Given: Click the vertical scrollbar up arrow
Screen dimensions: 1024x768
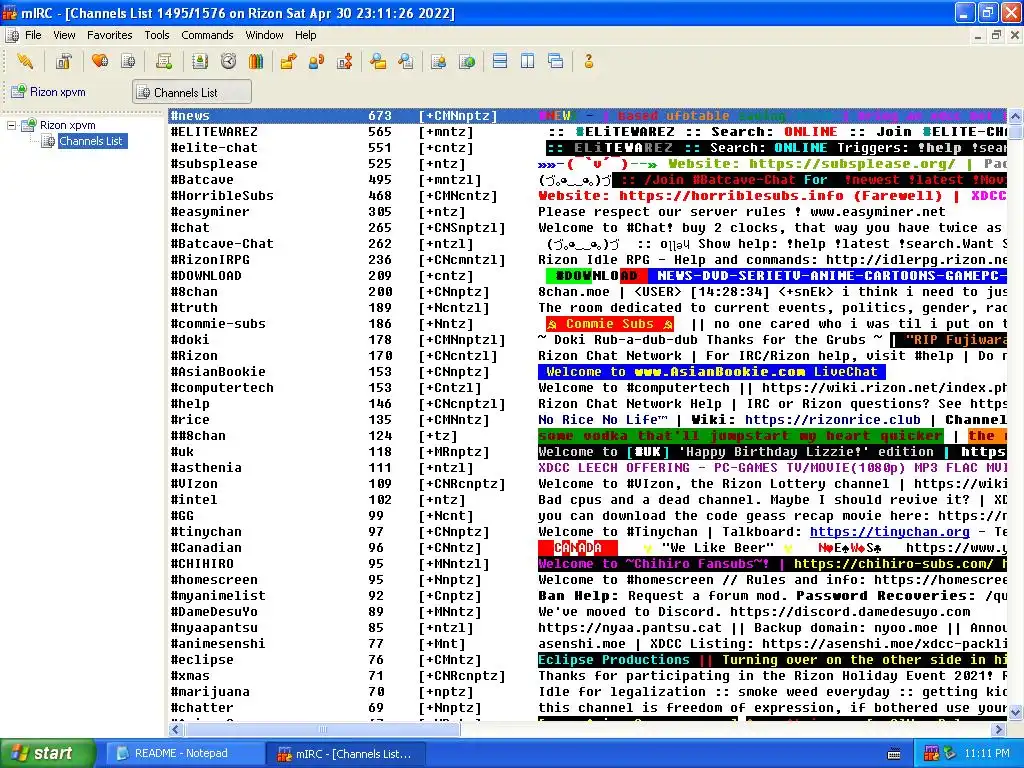Looking at the screenshot, I should 1016,116.
